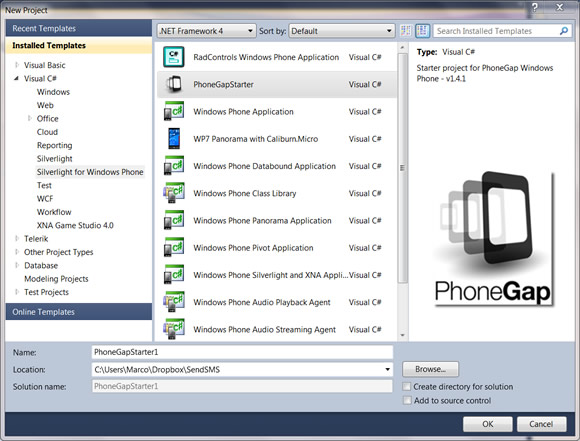Select the WCF category

[45, 199]
